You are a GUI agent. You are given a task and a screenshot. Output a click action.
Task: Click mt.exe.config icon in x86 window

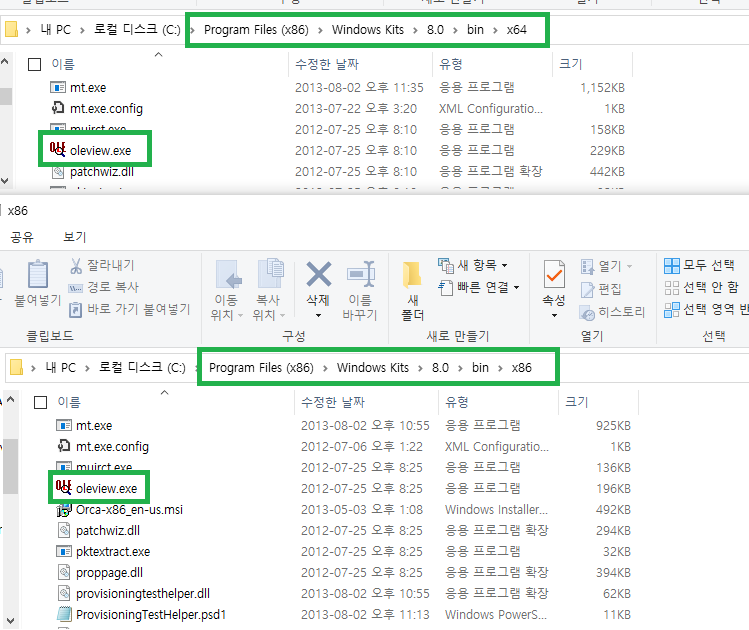(x=64, y=446)
